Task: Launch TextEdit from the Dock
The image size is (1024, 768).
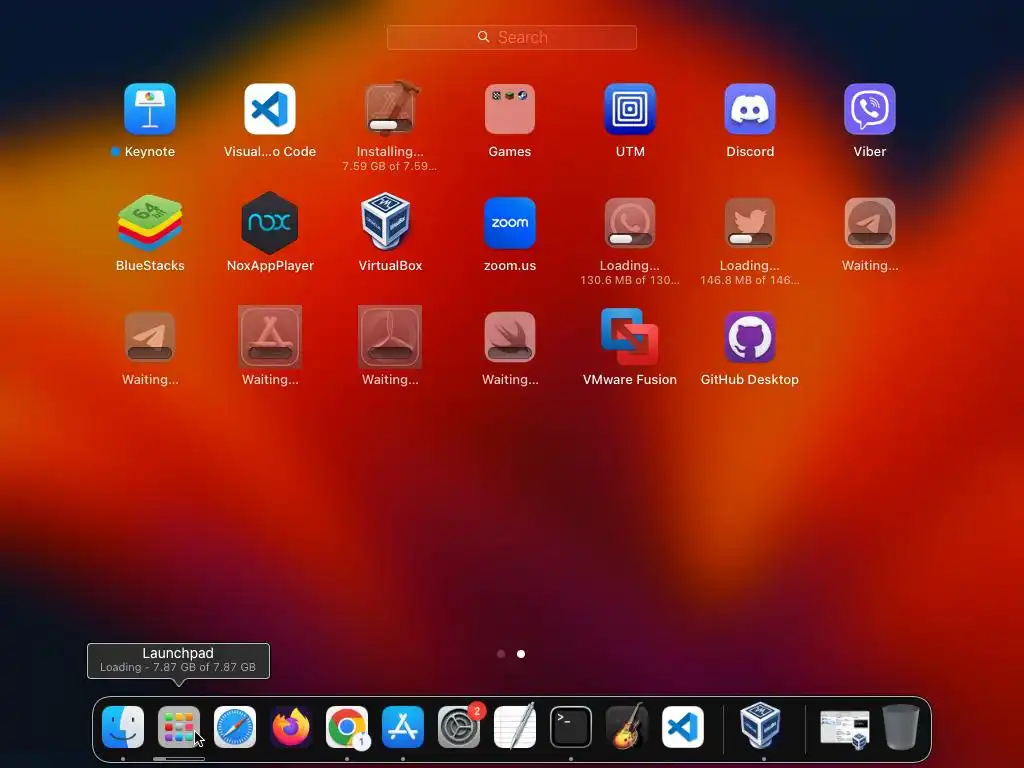Action: [x=515, y=727]
